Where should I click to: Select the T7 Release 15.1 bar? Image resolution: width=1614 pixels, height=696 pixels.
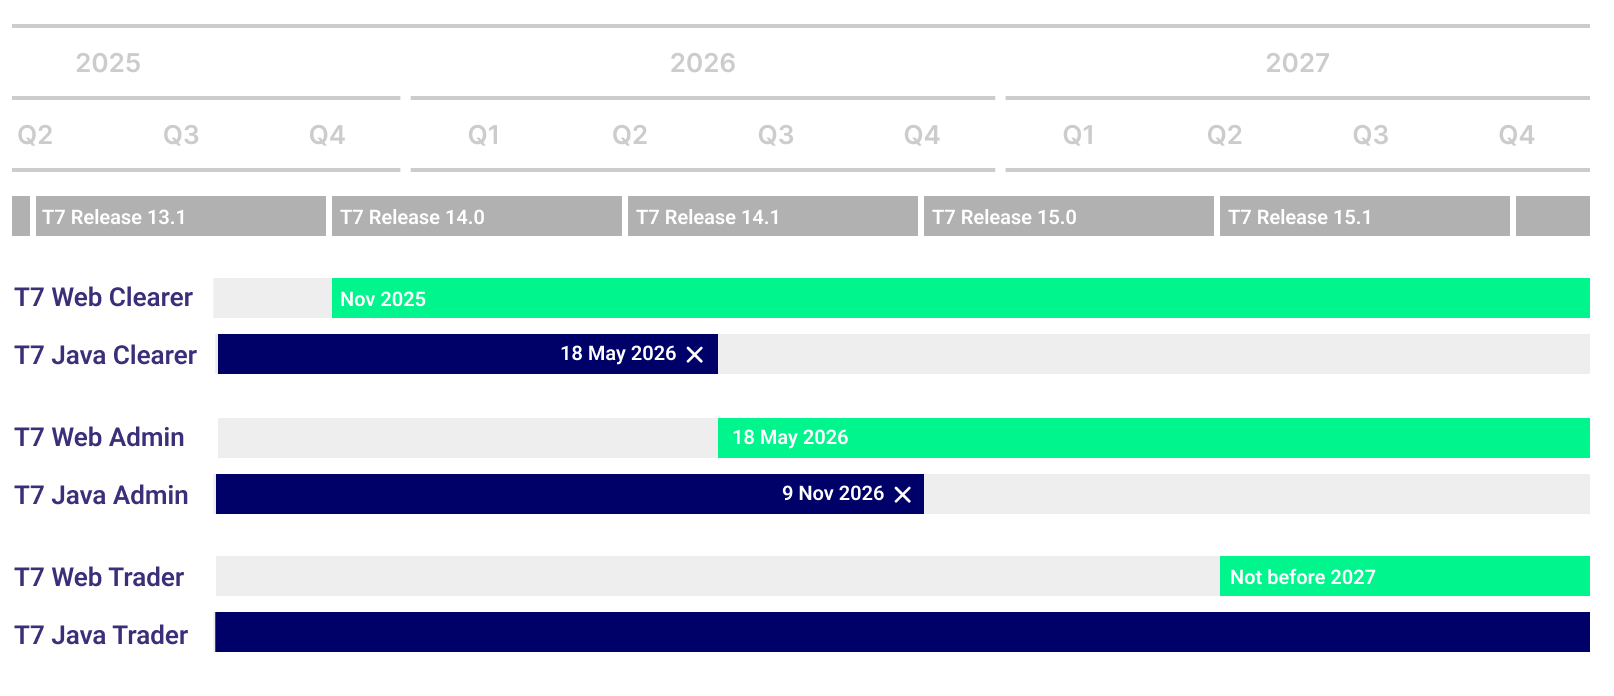(x=1364, y=217)
